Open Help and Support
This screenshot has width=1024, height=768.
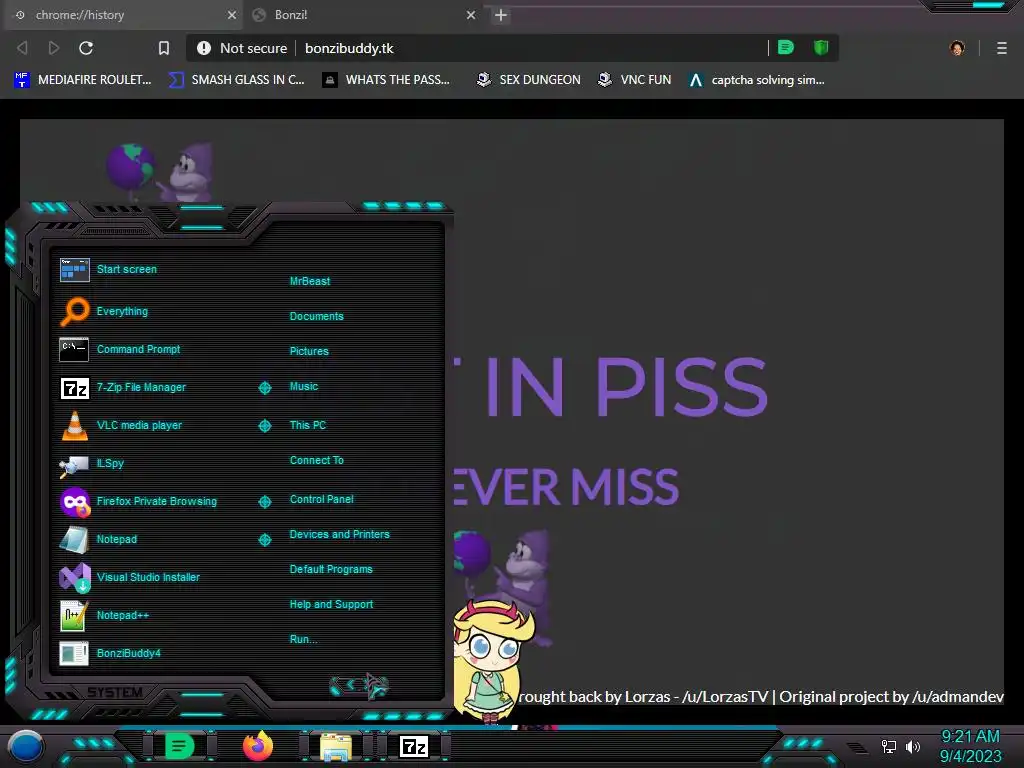tap(331, 605)
